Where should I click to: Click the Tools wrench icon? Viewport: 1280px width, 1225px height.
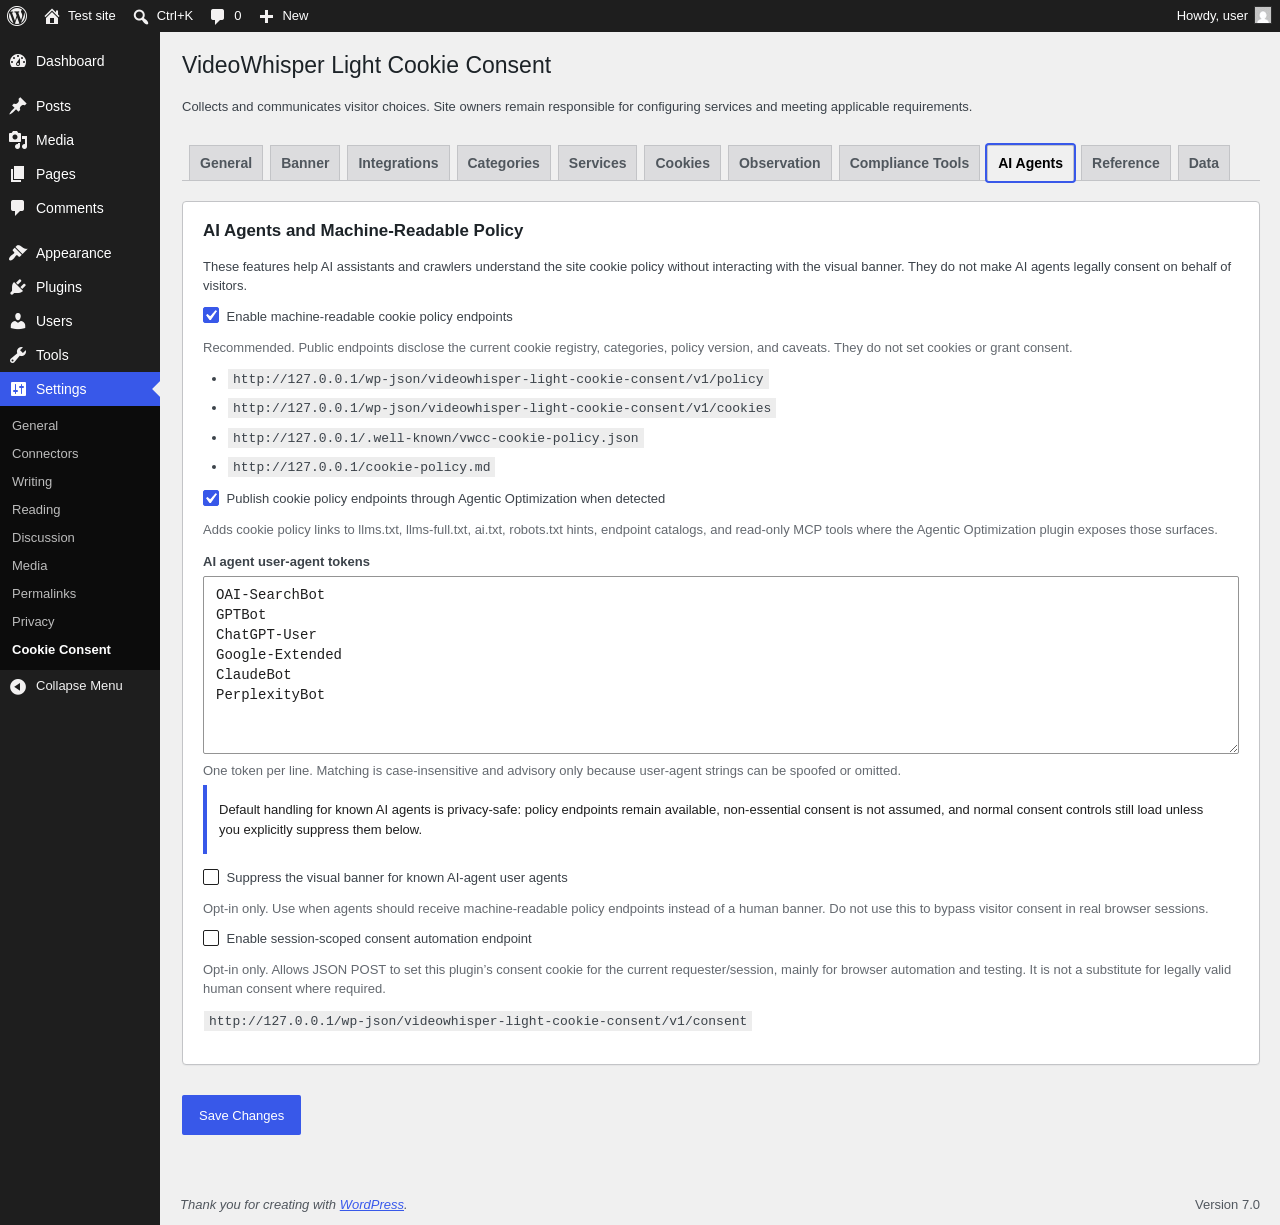[x=18, y=355]
